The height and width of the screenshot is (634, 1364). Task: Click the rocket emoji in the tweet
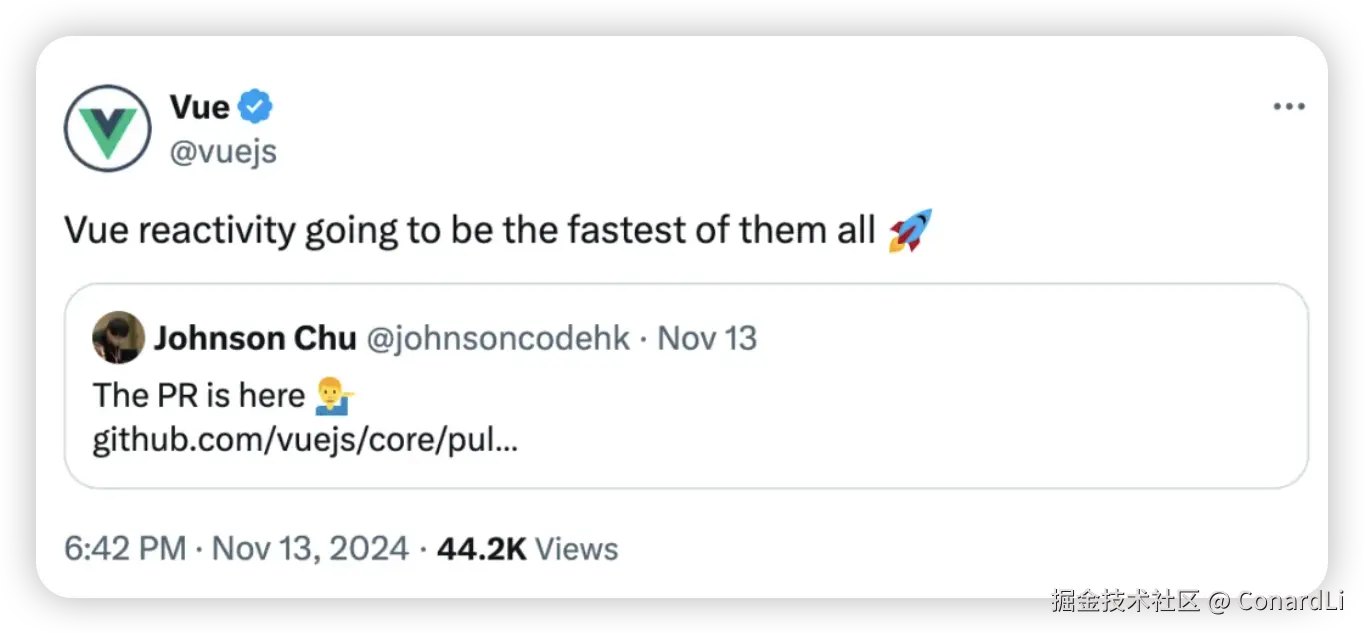[x=910, y=231]
